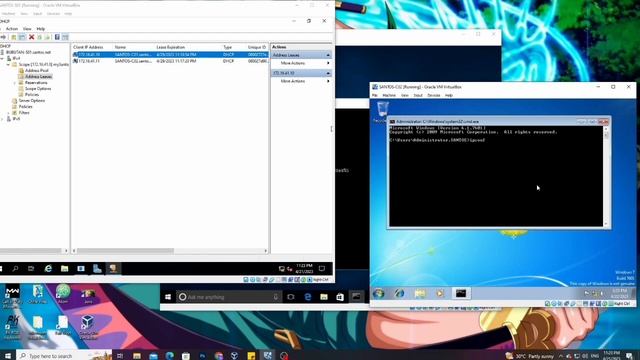Open Edge on middle VM taskbar
Image resolution: width=640 pixels, height=360 pixels.
click(x=307, y=297)
